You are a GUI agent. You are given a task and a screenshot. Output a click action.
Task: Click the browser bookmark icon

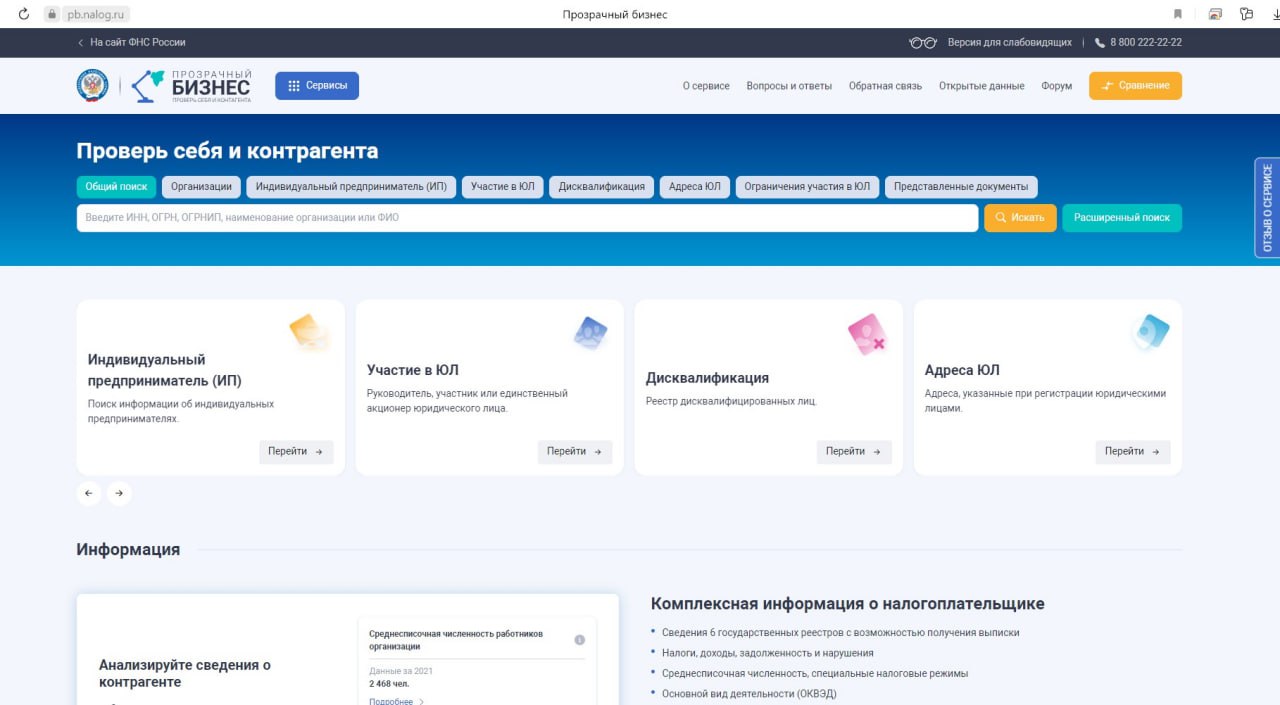tap(1177, 14)
